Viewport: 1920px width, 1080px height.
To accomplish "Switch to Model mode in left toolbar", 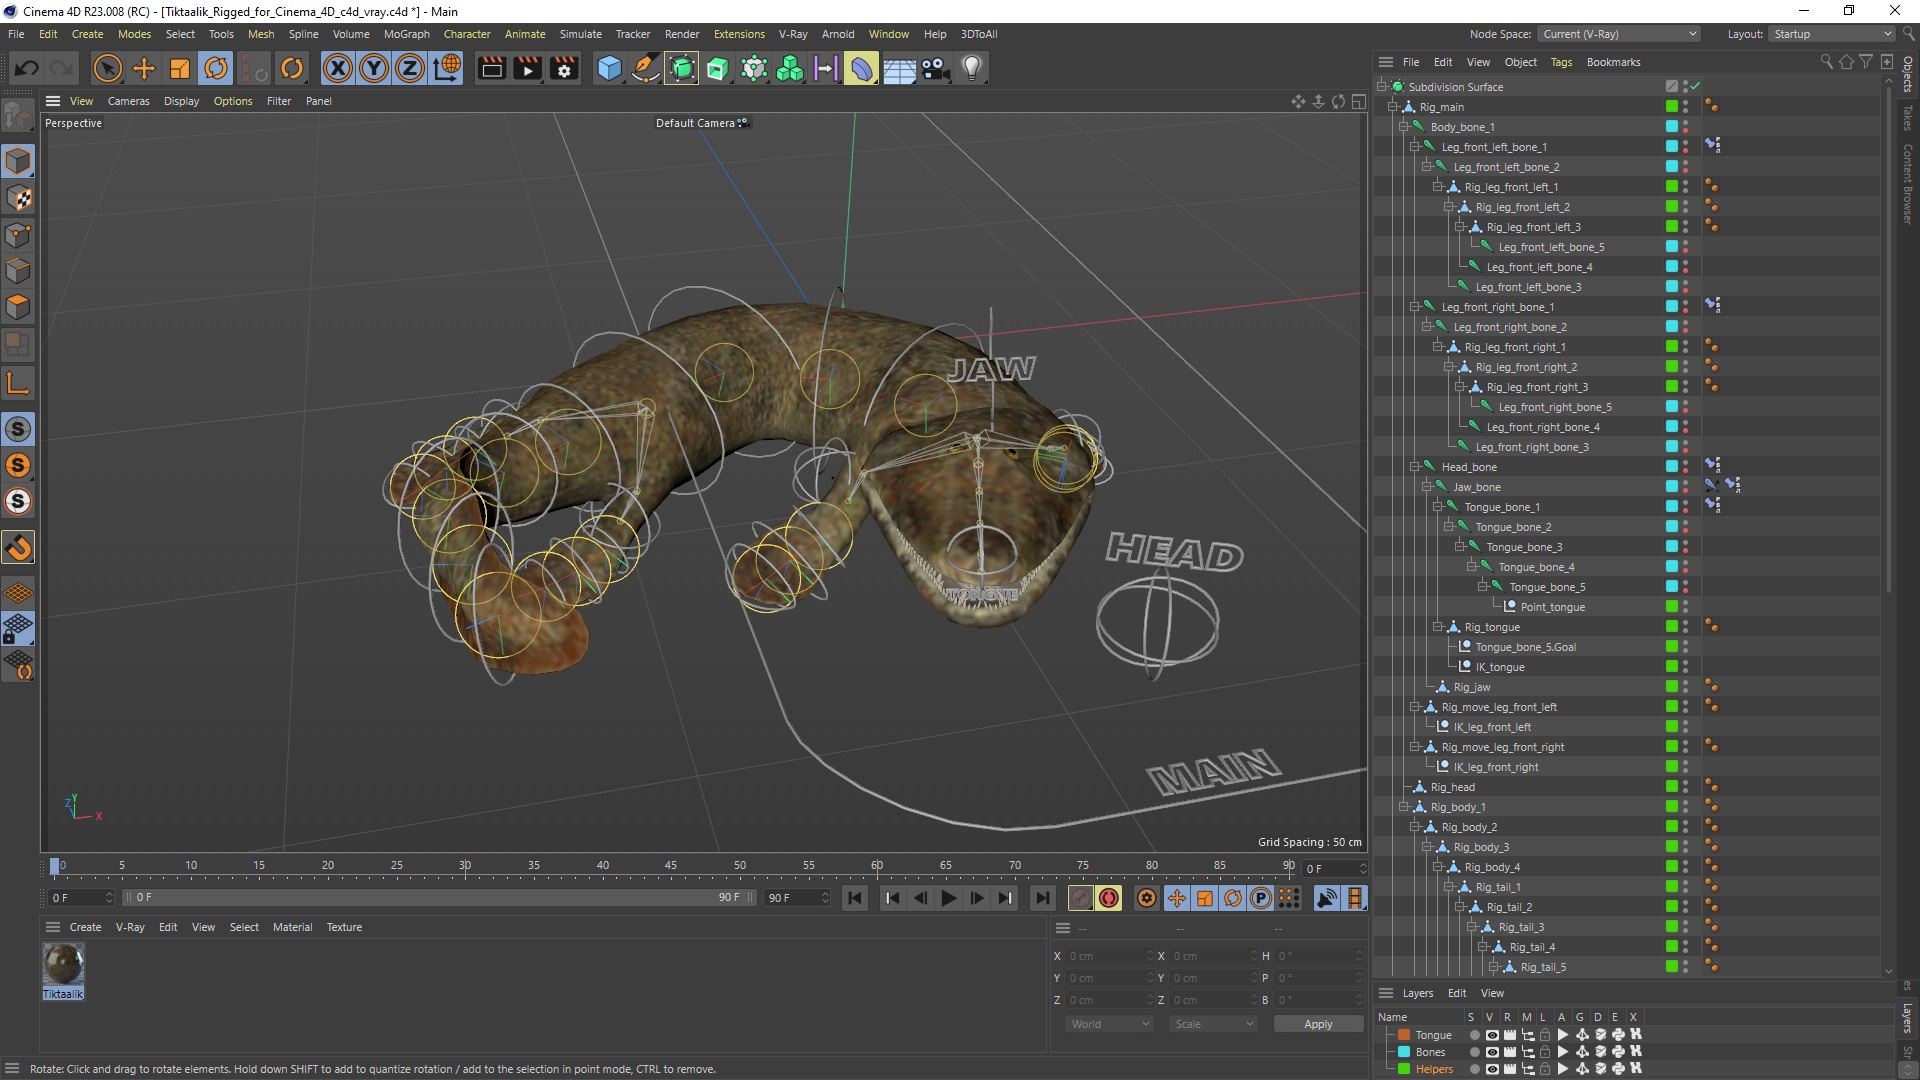I will pyautogui.click(x=18, y=161).
